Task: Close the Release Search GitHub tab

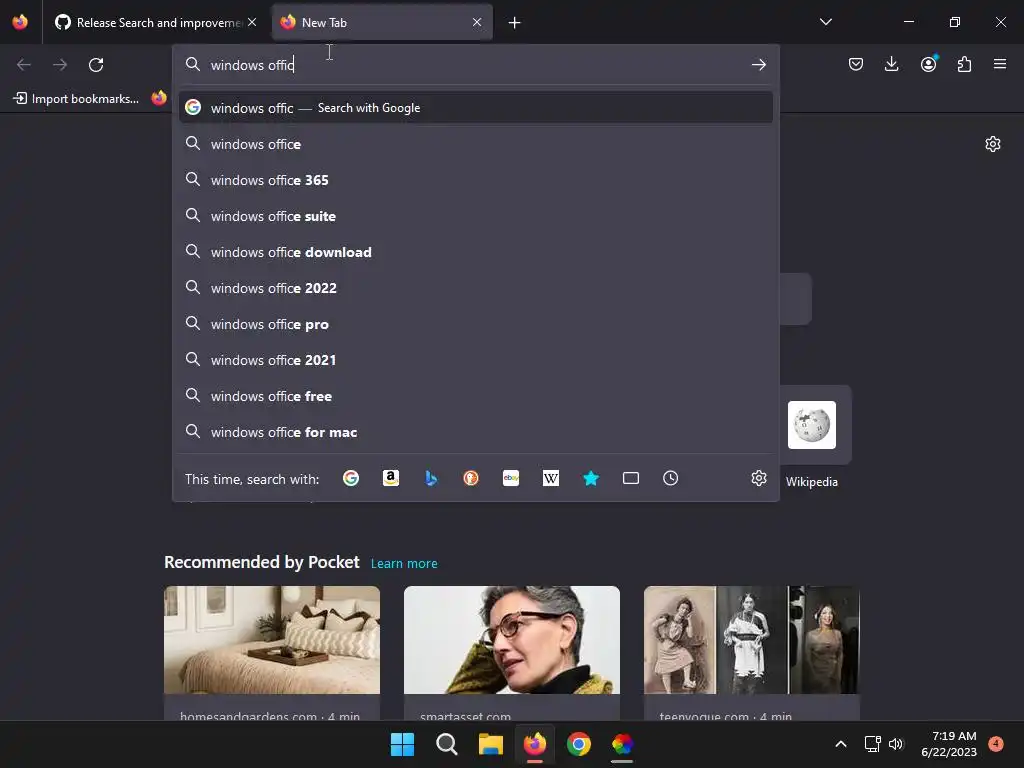Action: (x=252, y=22)
